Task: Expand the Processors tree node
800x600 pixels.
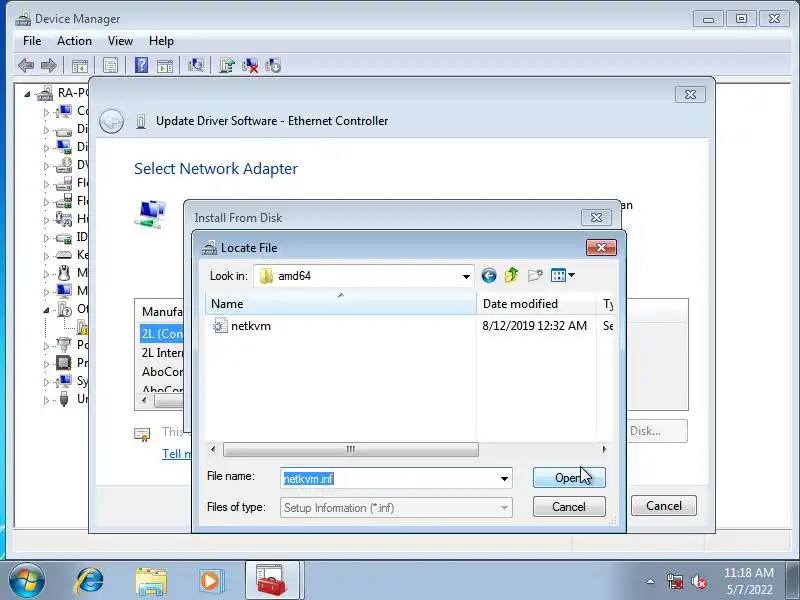Action: tap(46, 364)
